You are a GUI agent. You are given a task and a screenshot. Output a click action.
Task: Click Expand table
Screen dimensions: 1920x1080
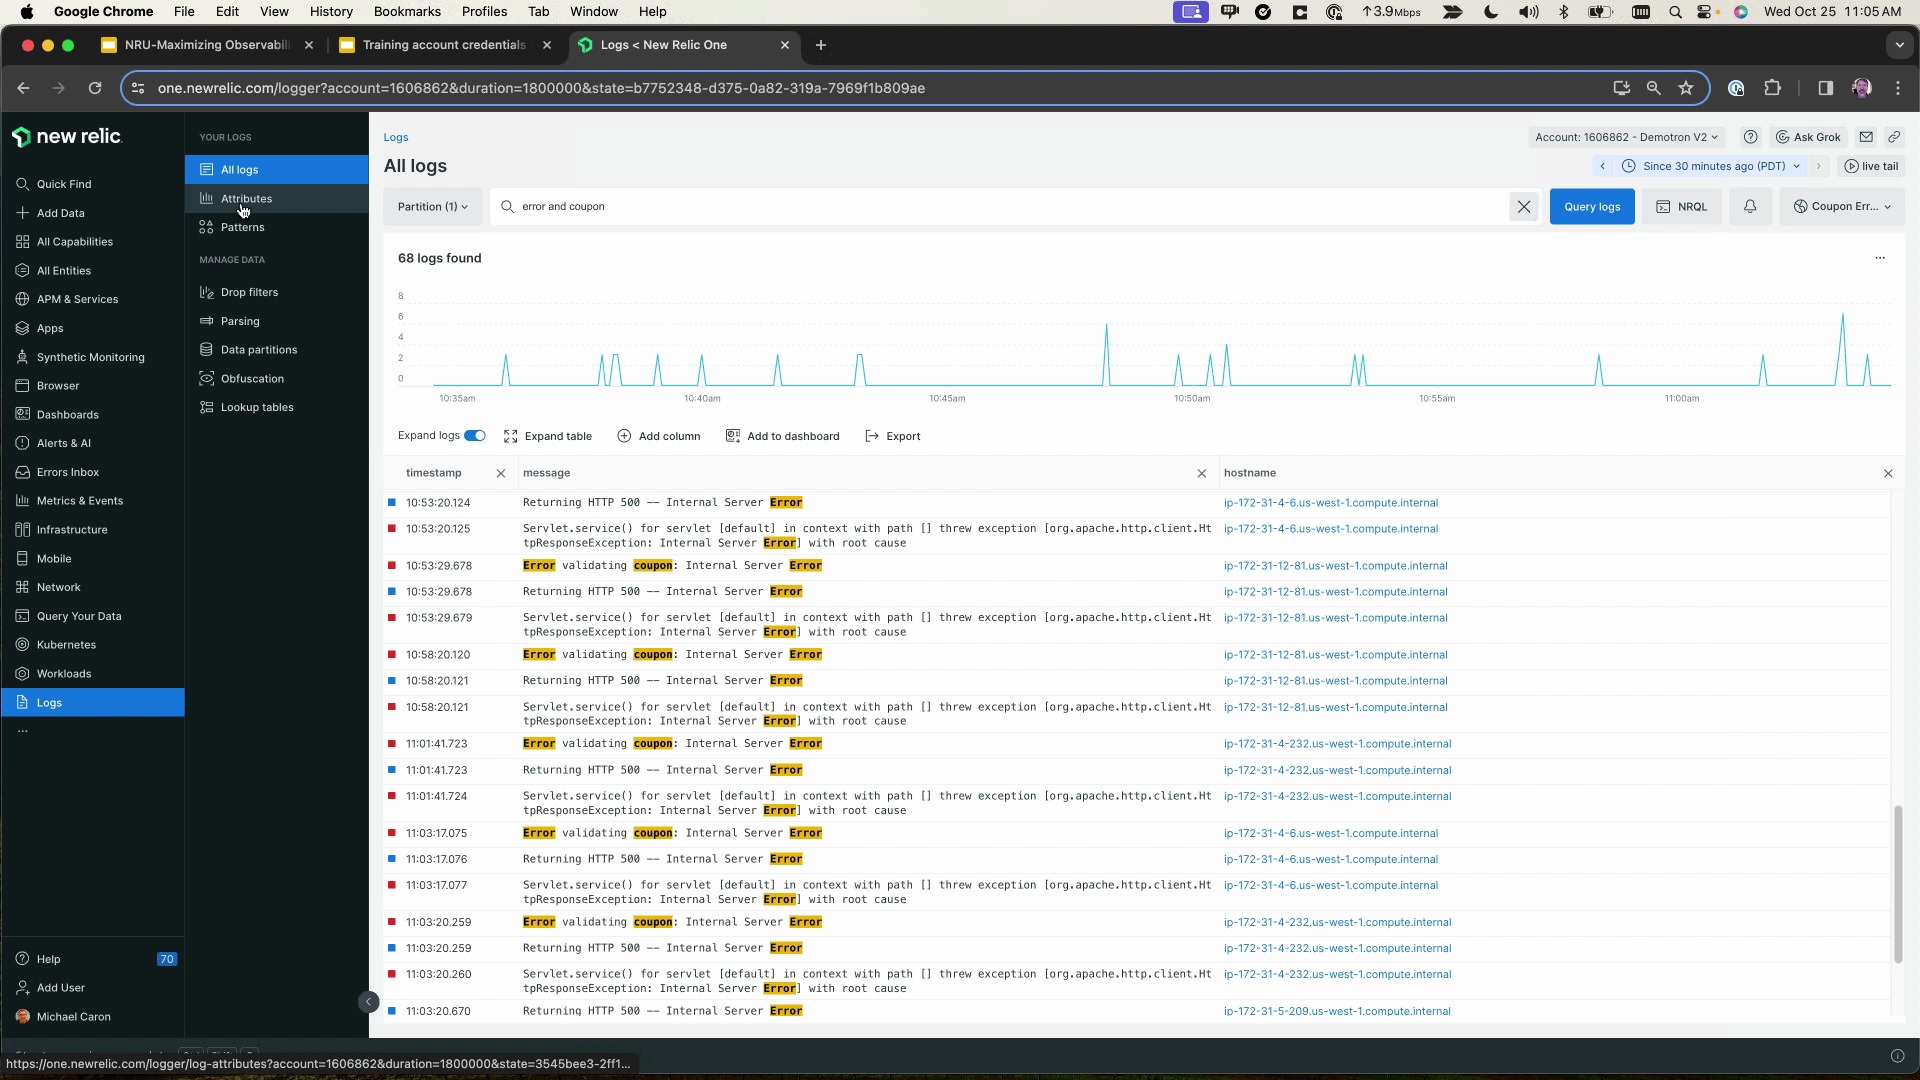(x=548, y=437)
